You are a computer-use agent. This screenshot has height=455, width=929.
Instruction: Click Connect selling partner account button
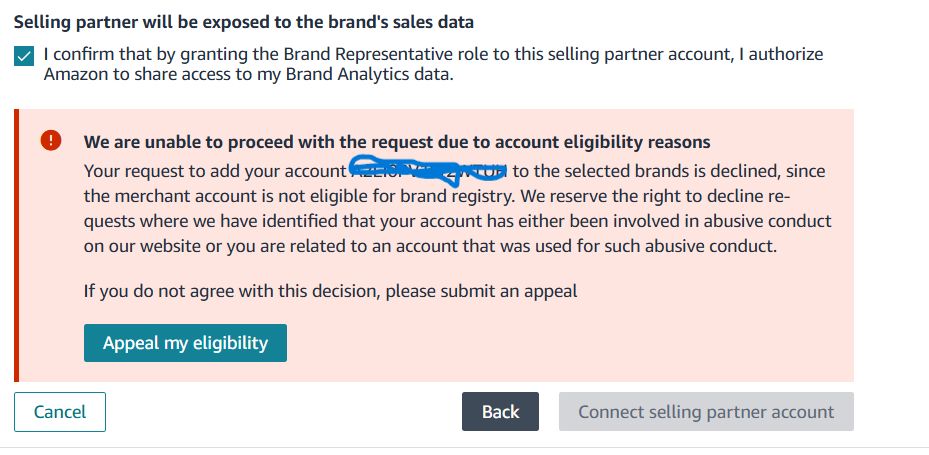pyautogui.click(x=705, y=412)
